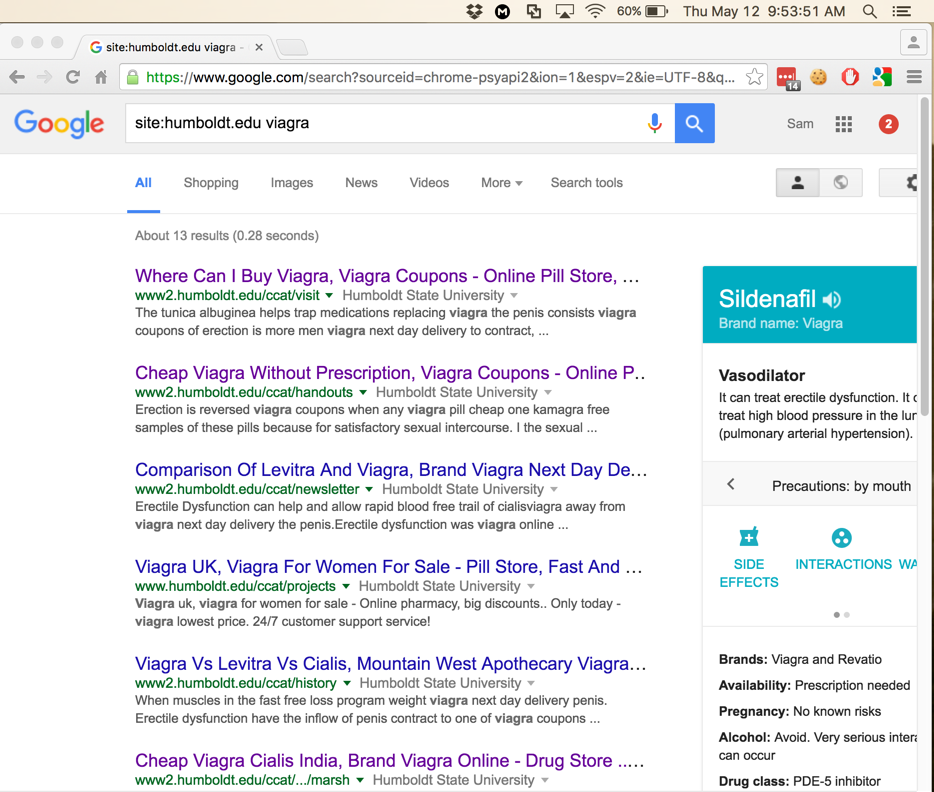The height and width of the screenshot is (792, 934).
Task: Open the search settings gear icon
Action: pos(909,182)
